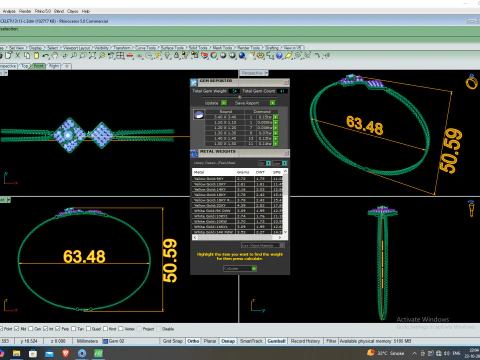The width and height of the screenshot is (480, 360).
Task: Click the metal list vertical scrollbar down arrow
Action: tap(285, 232)
